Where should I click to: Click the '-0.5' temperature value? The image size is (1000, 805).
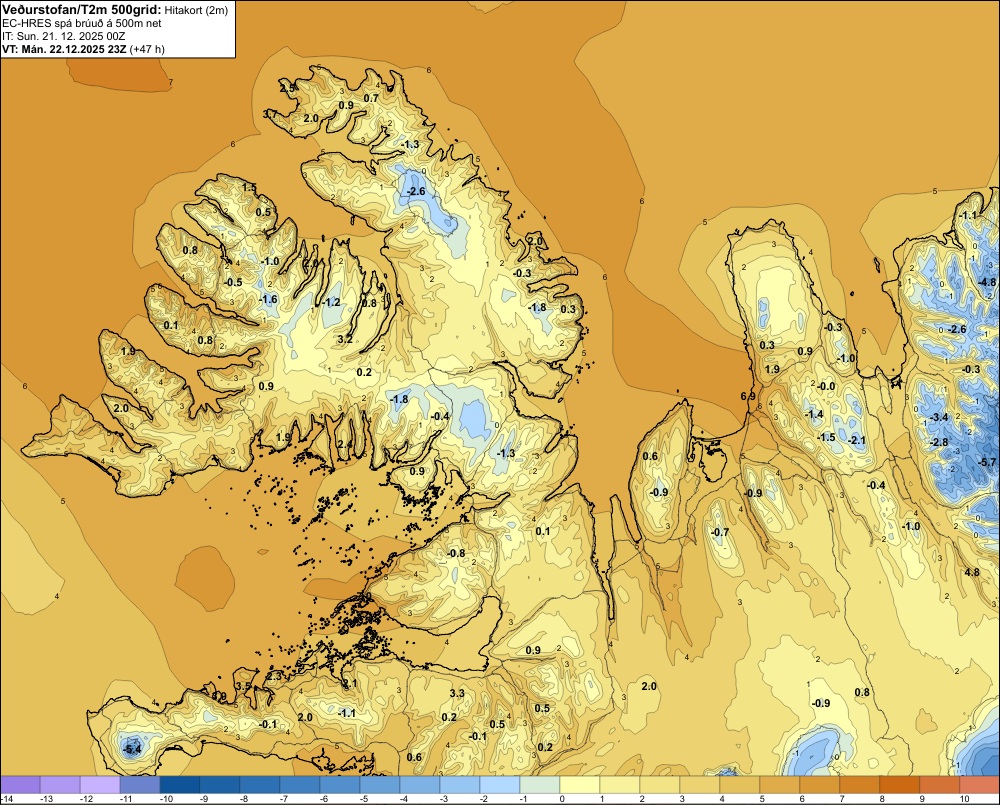click(233, 282)
